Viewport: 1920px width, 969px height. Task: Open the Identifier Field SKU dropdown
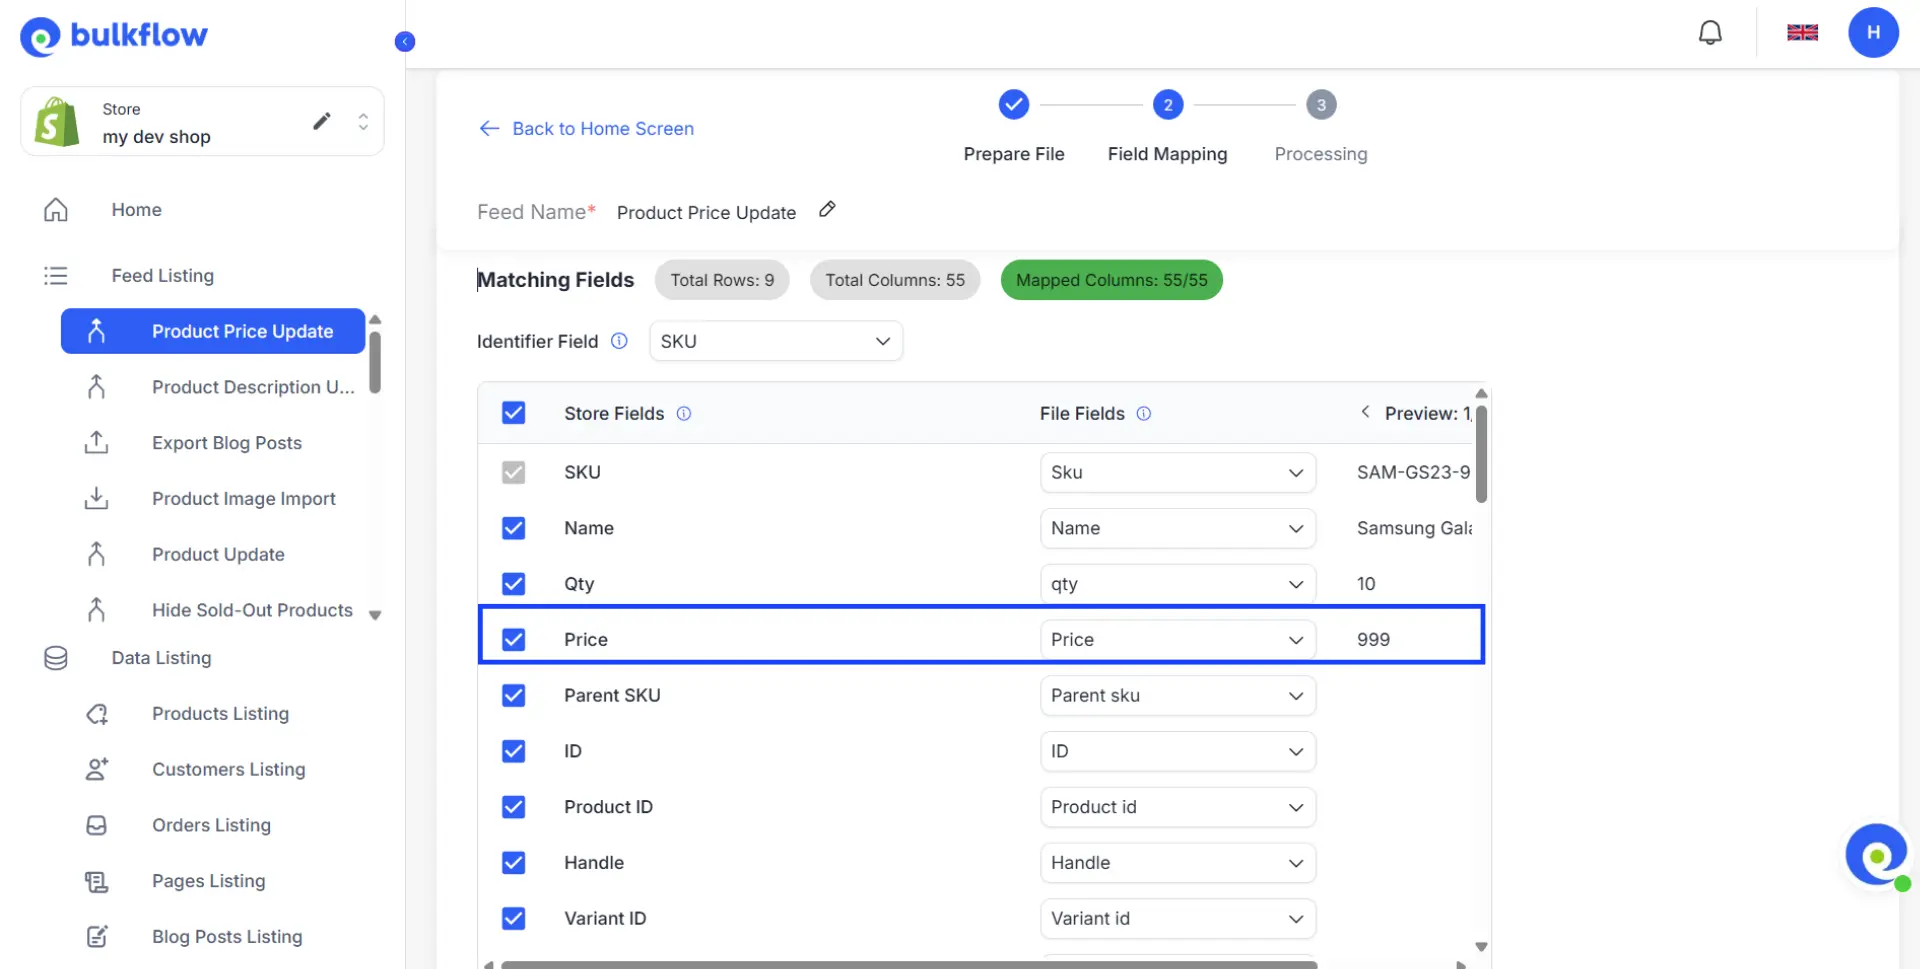click(776, 341)
